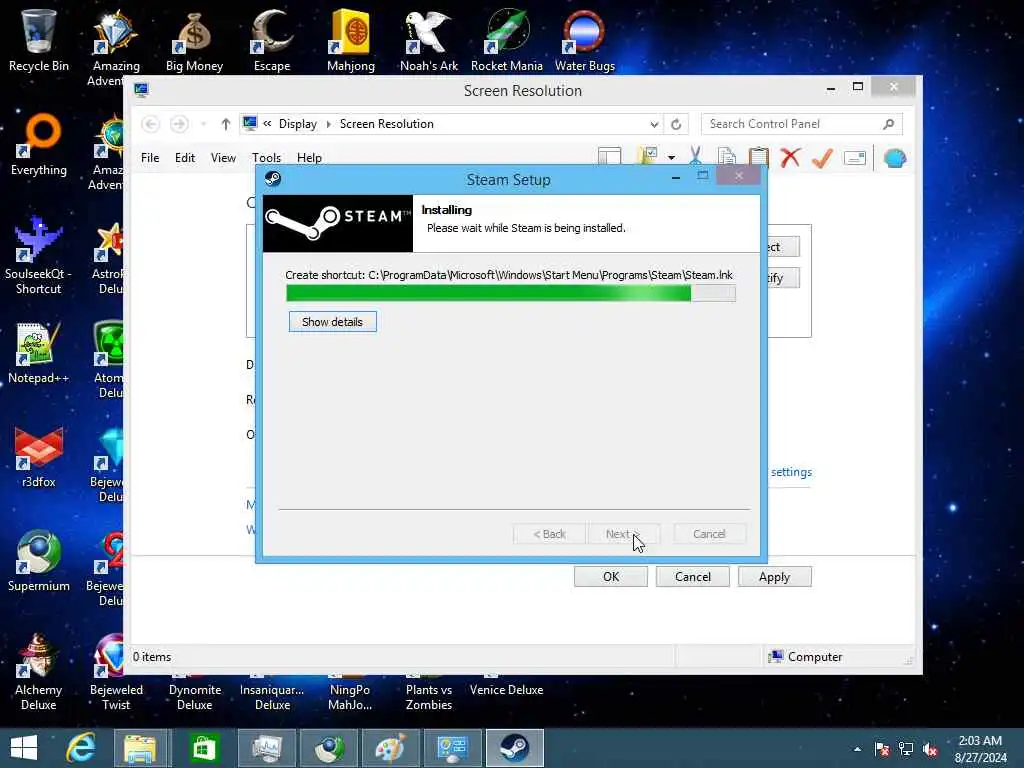This screenshot has height=768, width=1024.
Task: Click the Computer status bar entry
Action: click(805, 657)
